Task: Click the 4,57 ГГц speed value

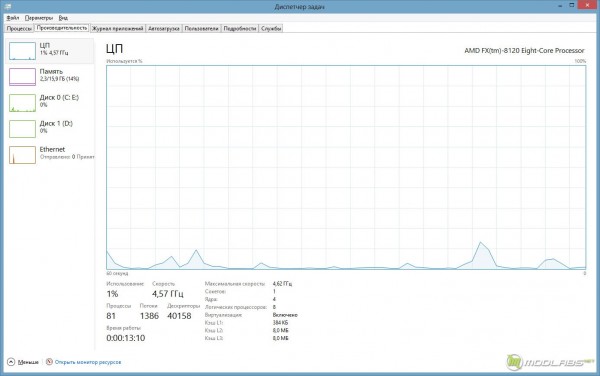Action: pyautogui.click(x=168, y=294)
